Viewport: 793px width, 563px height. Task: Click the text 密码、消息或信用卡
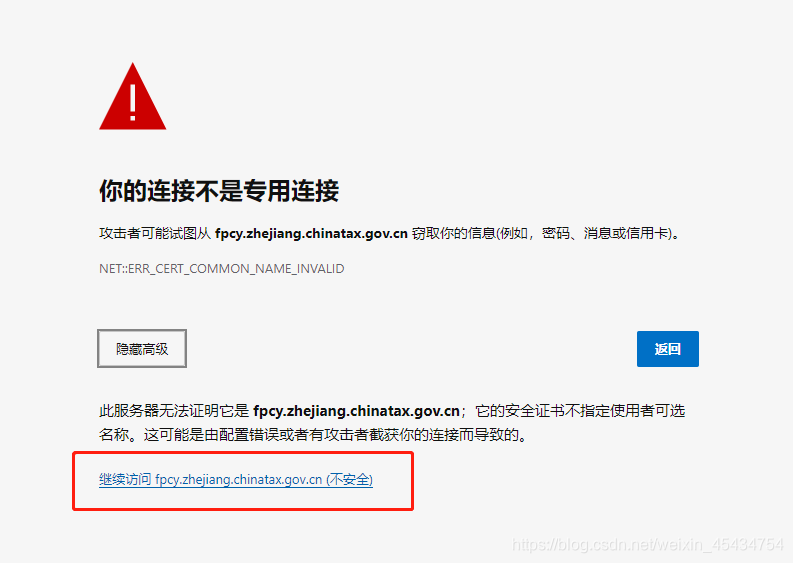[605, 234]
